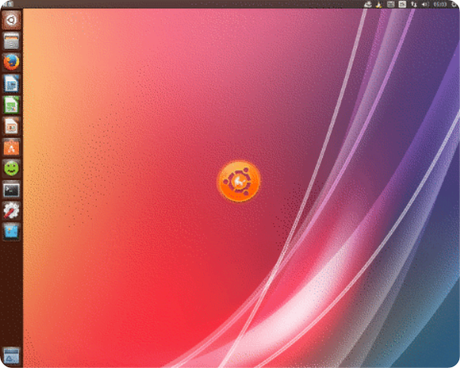Open LibreOffice Calc spreadsheet app
The width and height of the screenshot is (460, 368).
click(x=11, y=105)
